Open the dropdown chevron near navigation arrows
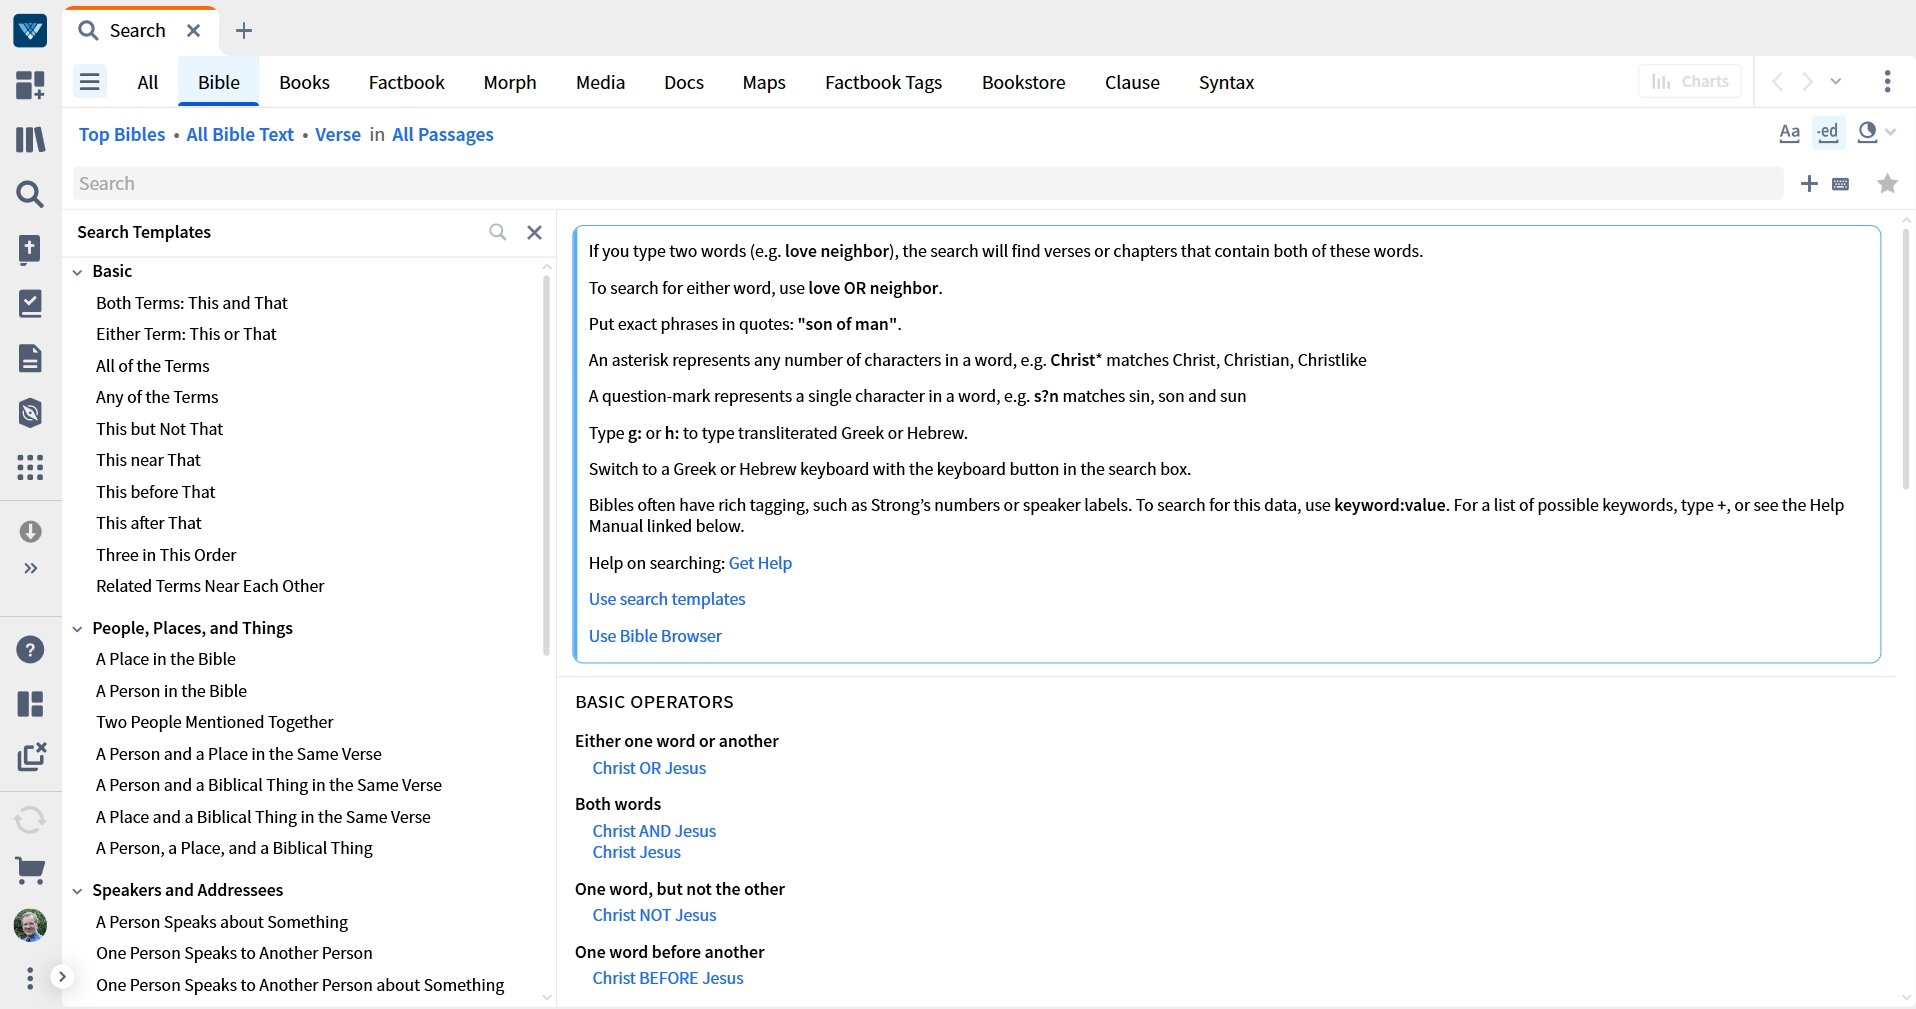The image size is (1916, 1009). (1836, 82)
